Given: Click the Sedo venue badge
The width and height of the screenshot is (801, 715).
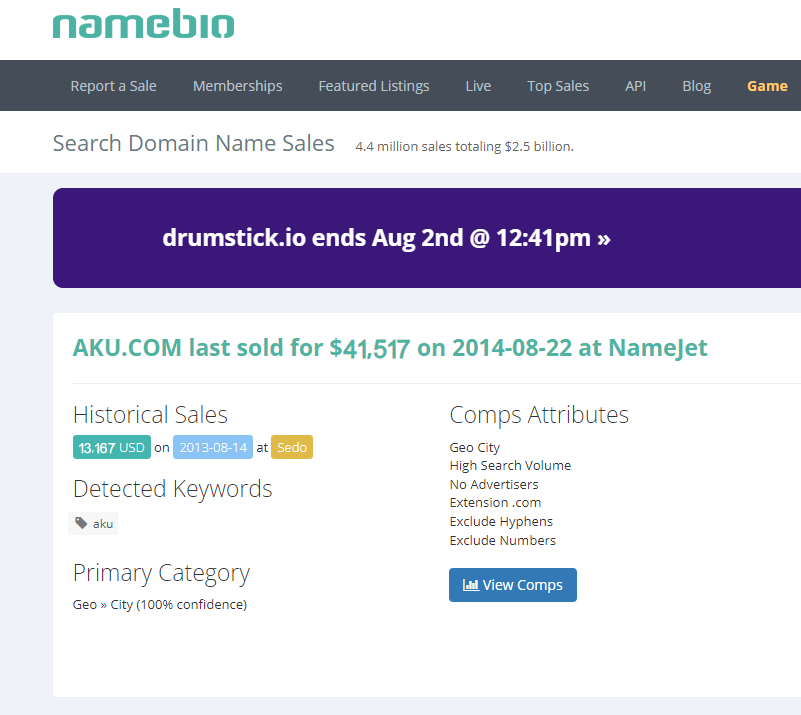Looking at the screenshot, I should click(x=292, y=447).
